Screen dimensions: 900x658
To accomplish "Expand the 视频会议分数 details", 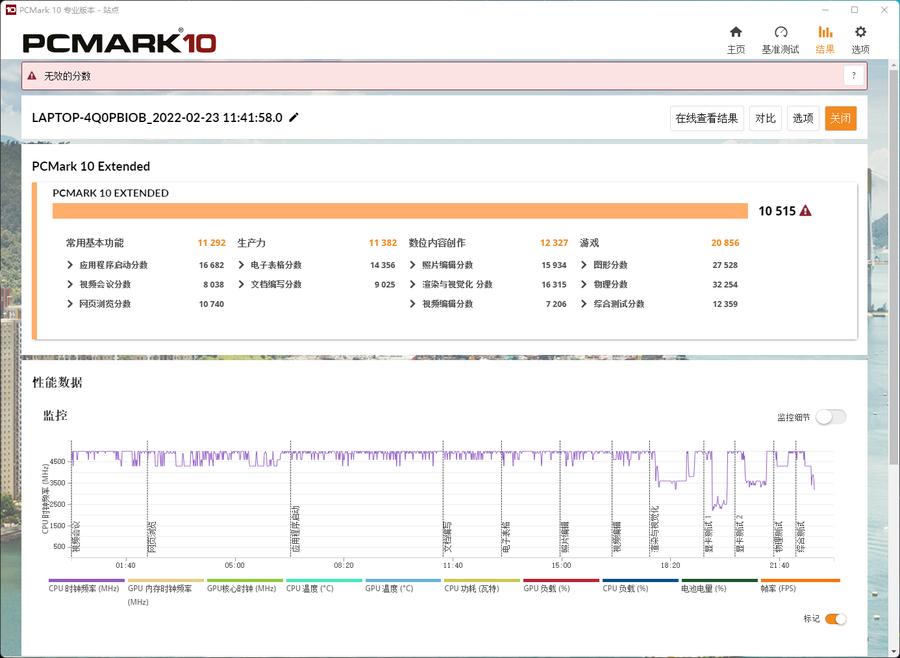I will click(70, 285).
